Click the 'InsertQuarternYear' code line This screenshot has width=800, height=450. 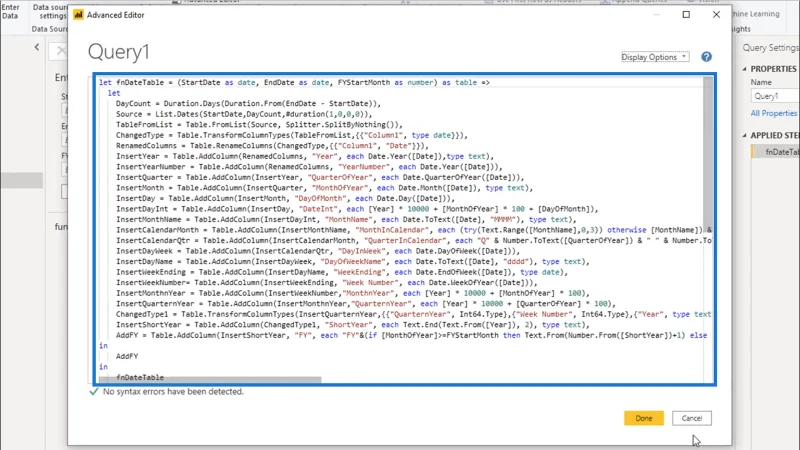366,304
